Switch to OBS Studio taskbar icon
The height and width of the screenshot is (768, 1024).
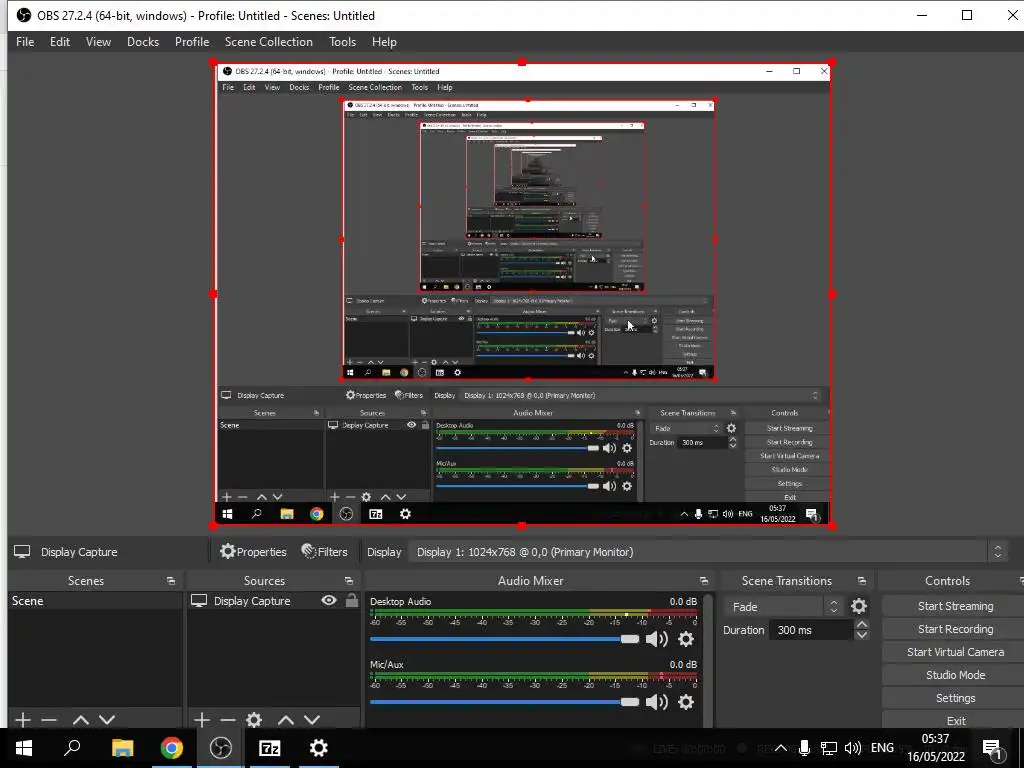pos(220,748)
